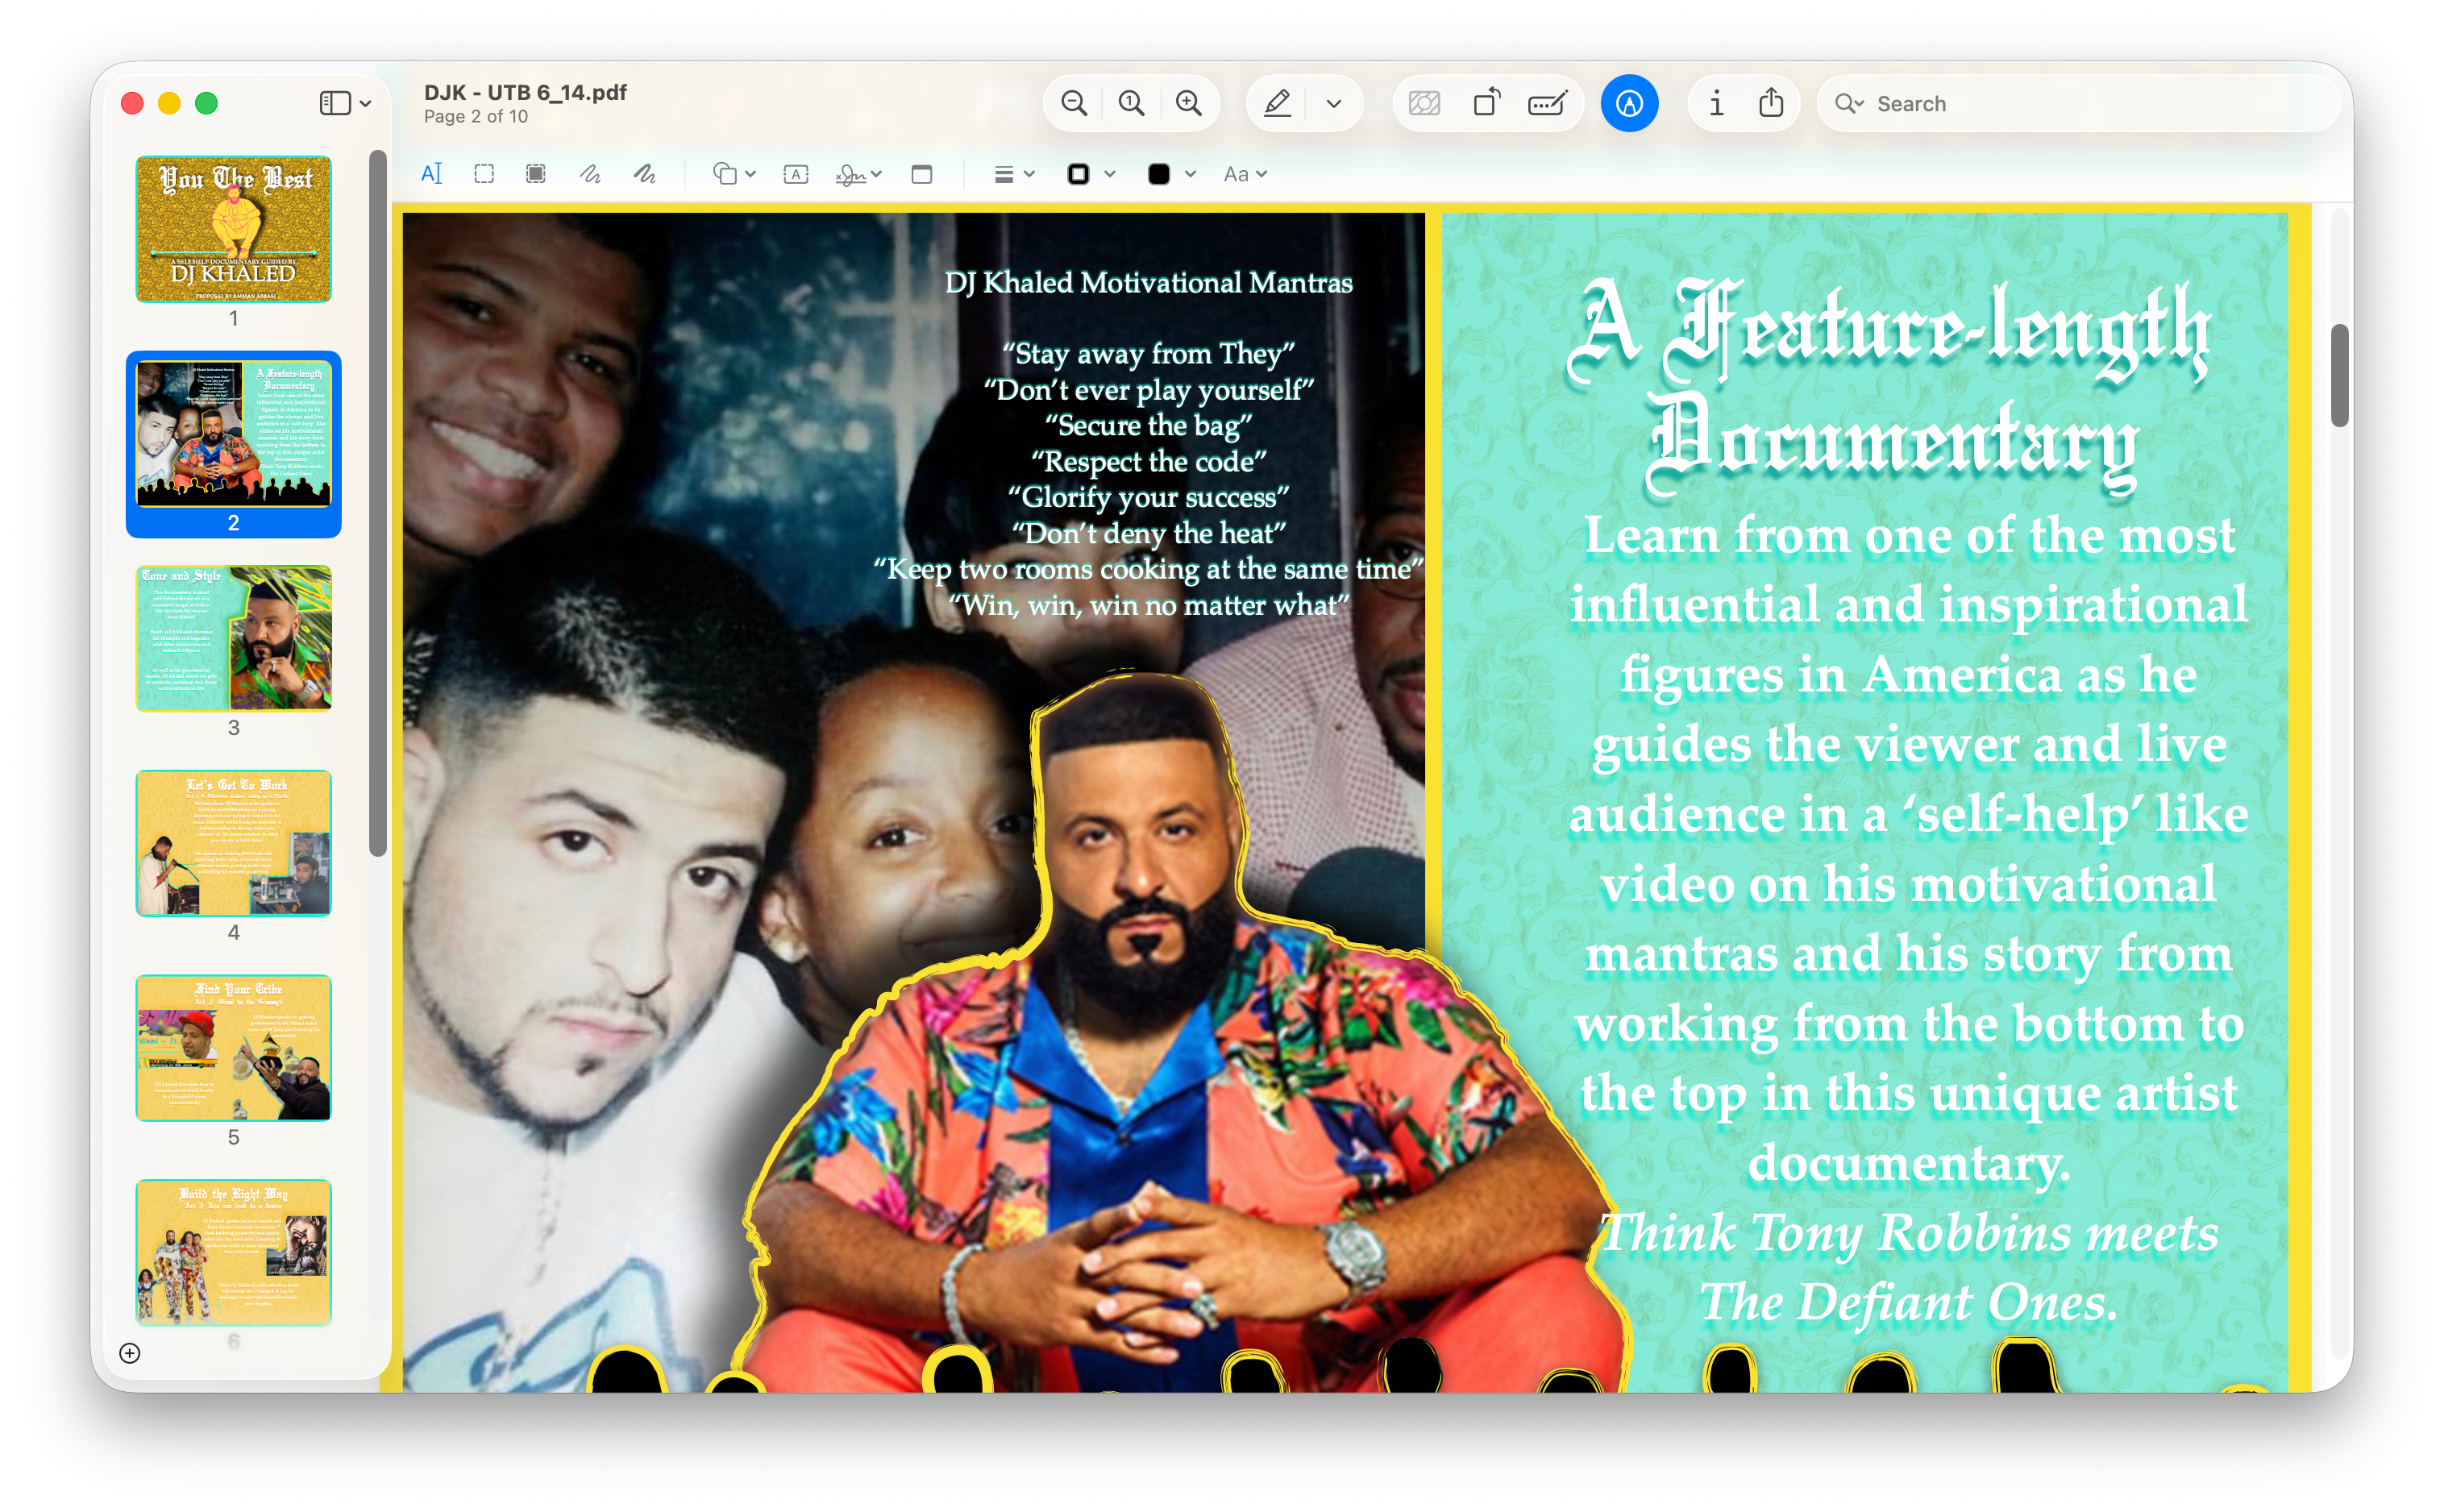2444x1512 pixels.
Task: Open the highlight color options chevron
Action: (1334, 104)
